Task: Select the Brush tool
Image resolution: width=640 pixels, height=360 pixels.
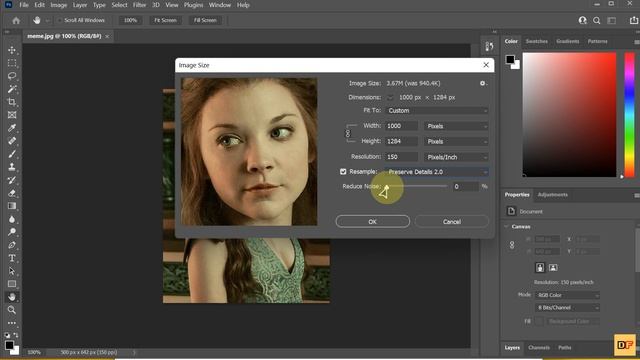Action: 12,154
